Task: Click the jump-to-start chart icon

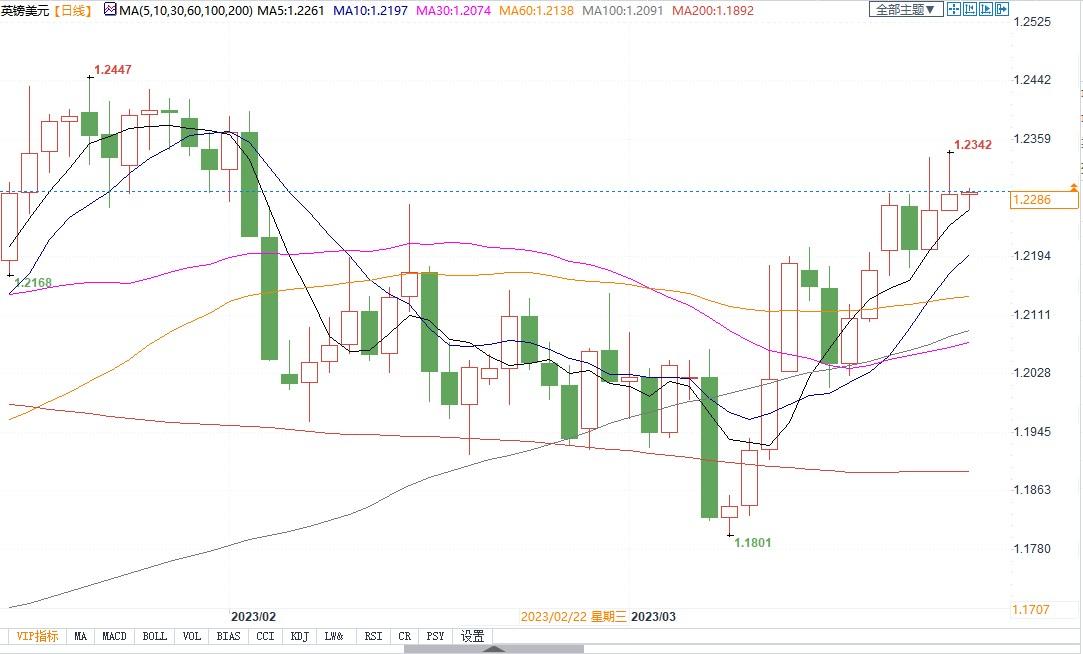Action: 970,9
